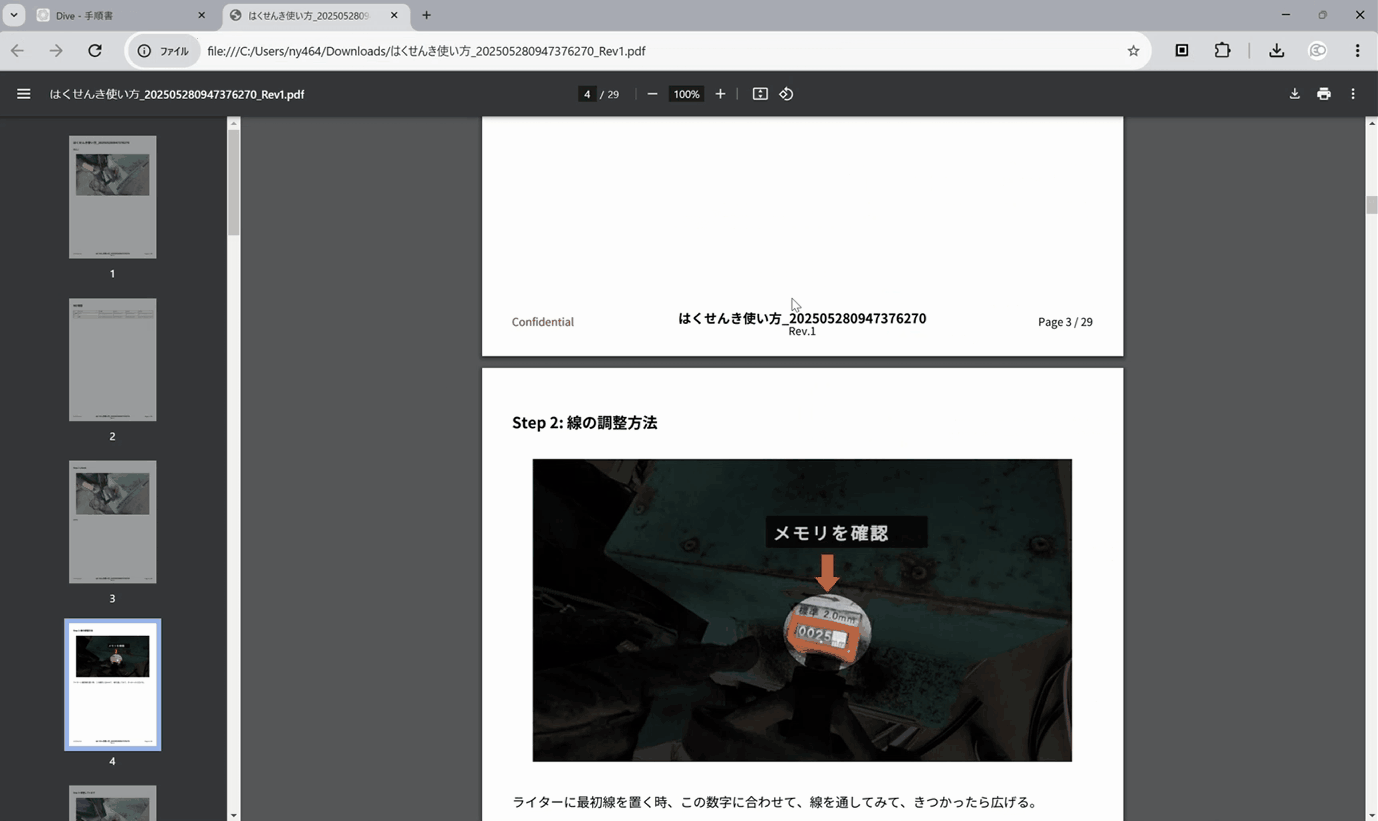Click the fit to page icon
1378x821 pixels.
760,94
